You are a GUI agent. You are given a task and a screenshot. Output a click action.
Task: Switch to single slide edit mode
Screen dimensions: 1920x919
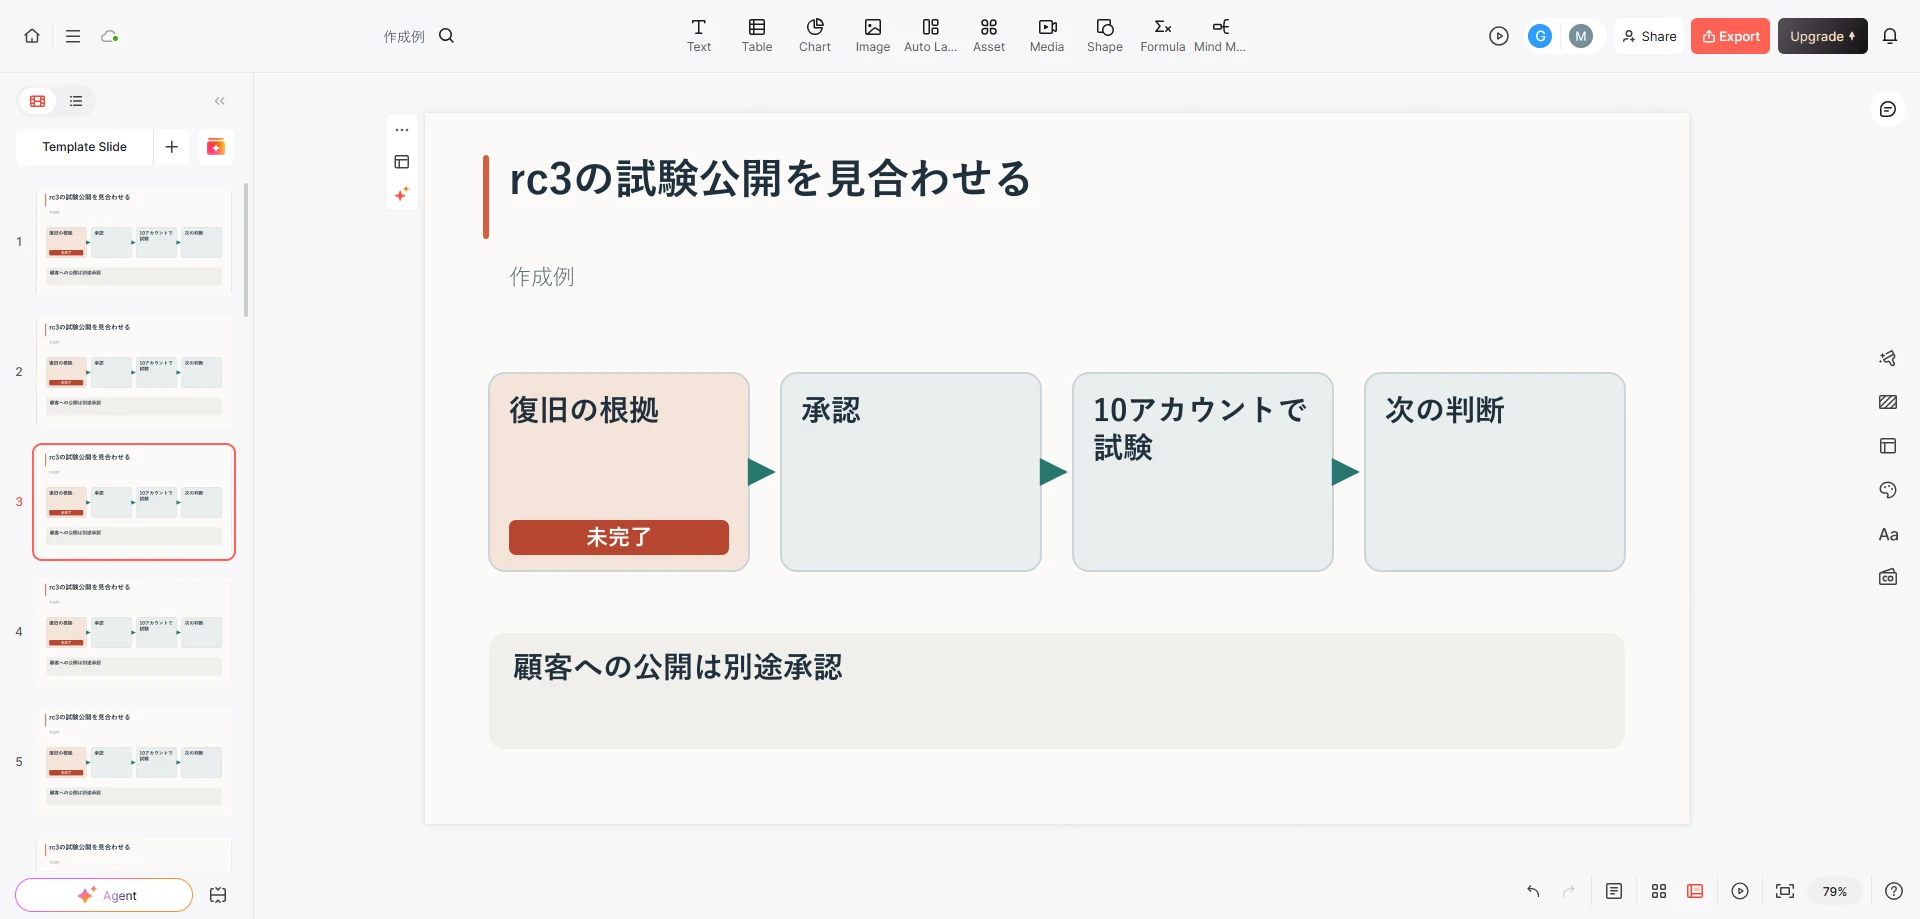point(1695,891)
